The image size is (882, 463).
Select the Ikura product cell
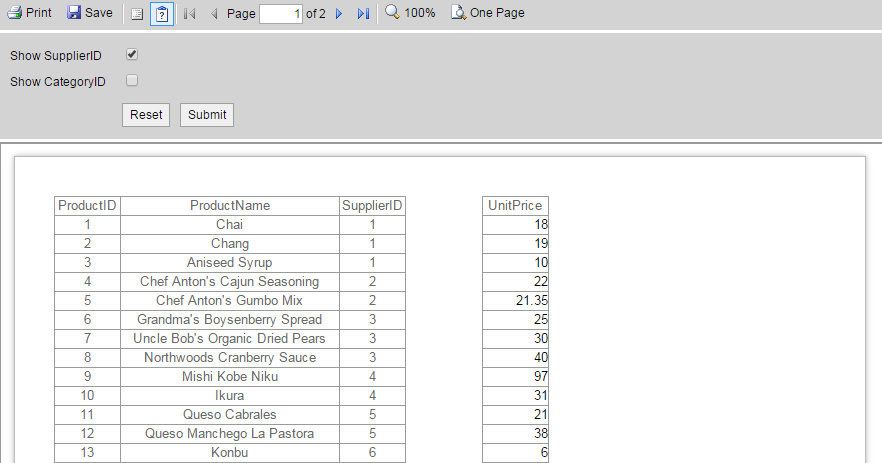230,396
